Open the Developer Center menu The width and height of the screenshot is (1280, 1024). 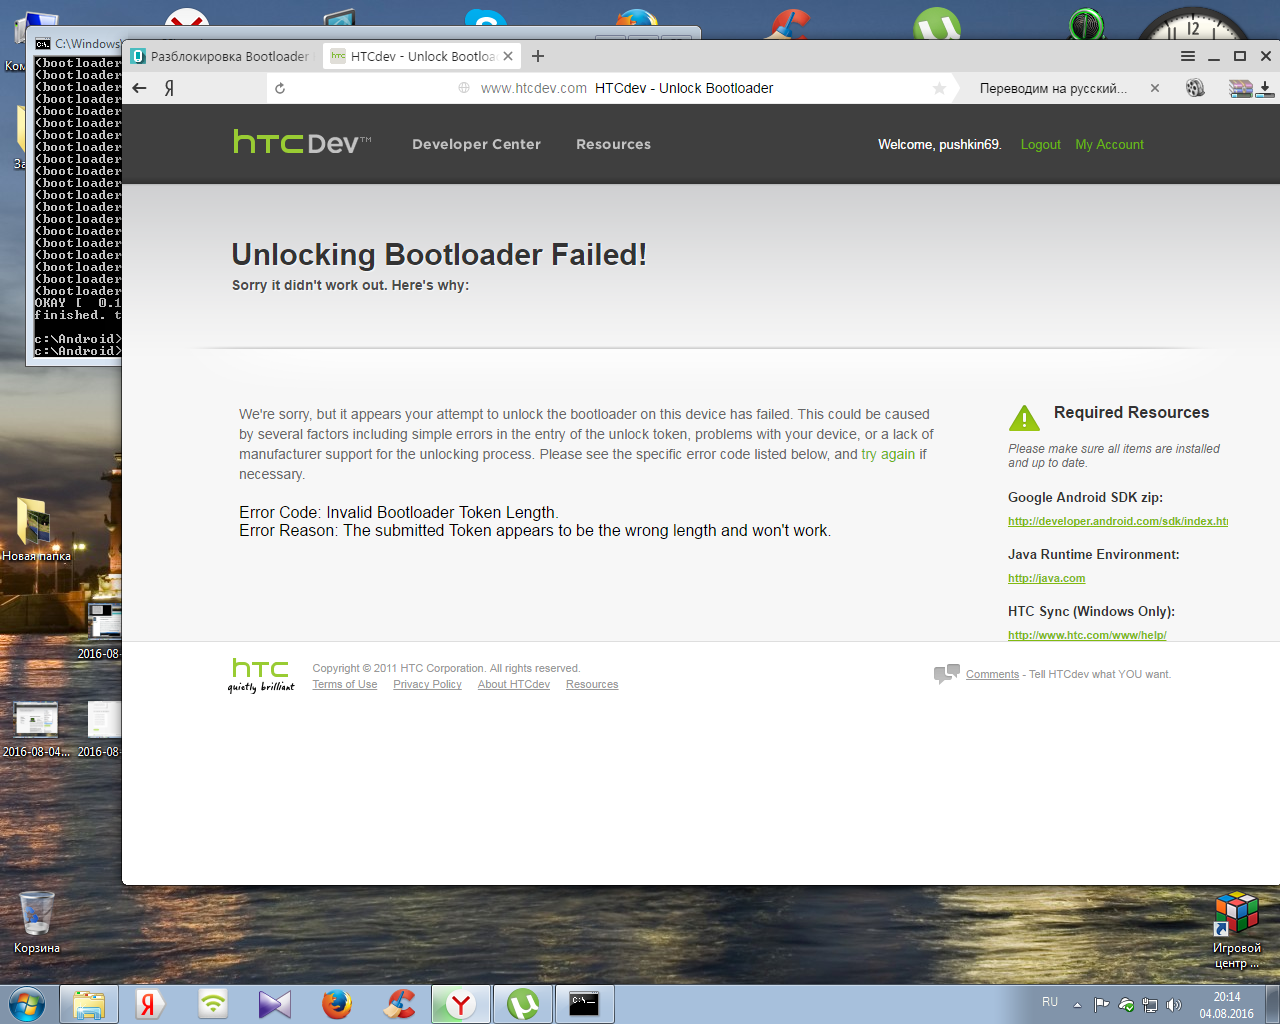click(x=476, y=144)
